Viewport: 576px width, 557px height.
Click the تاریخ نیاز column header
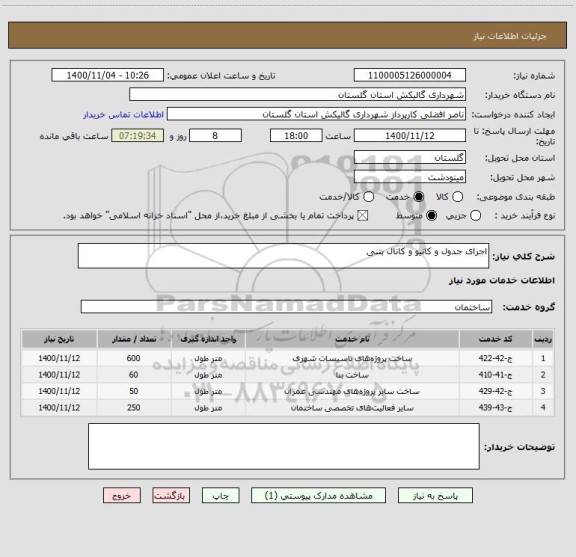point(59,339)
